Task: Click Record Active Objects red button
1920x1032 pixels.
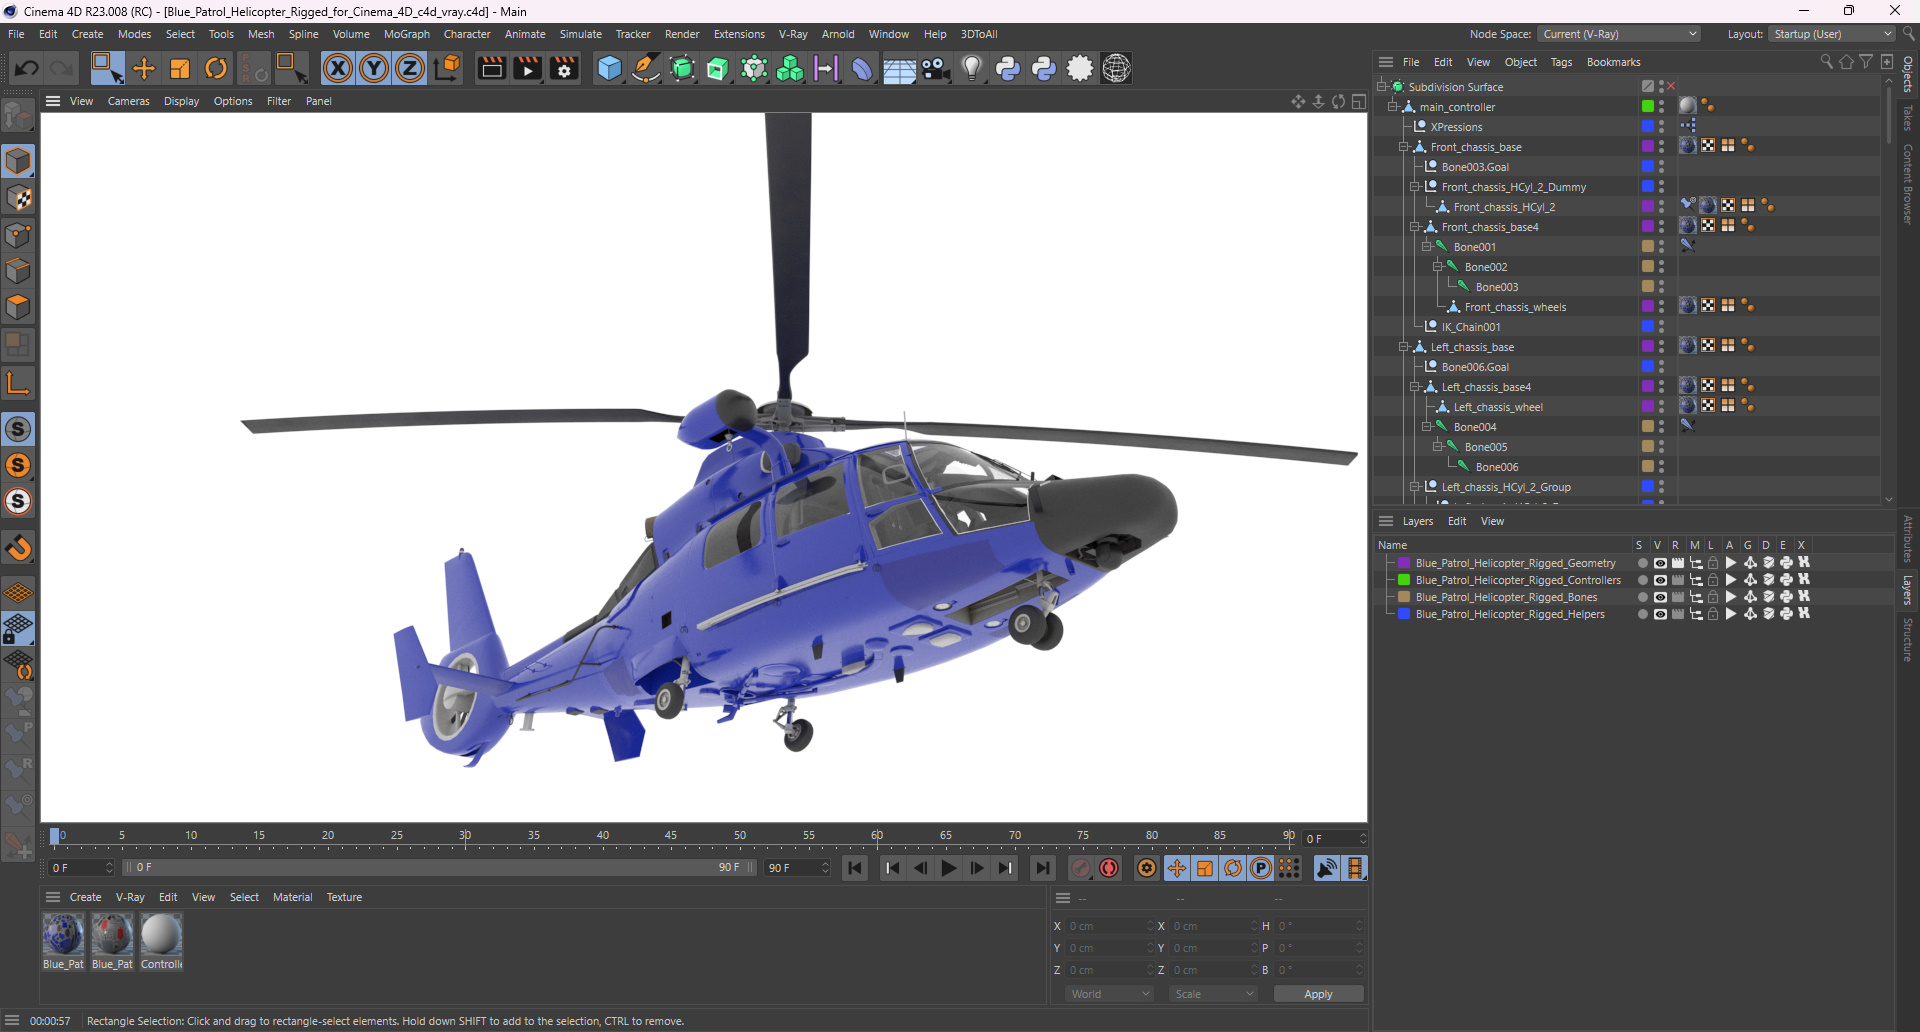Action: pos(1081,868)
